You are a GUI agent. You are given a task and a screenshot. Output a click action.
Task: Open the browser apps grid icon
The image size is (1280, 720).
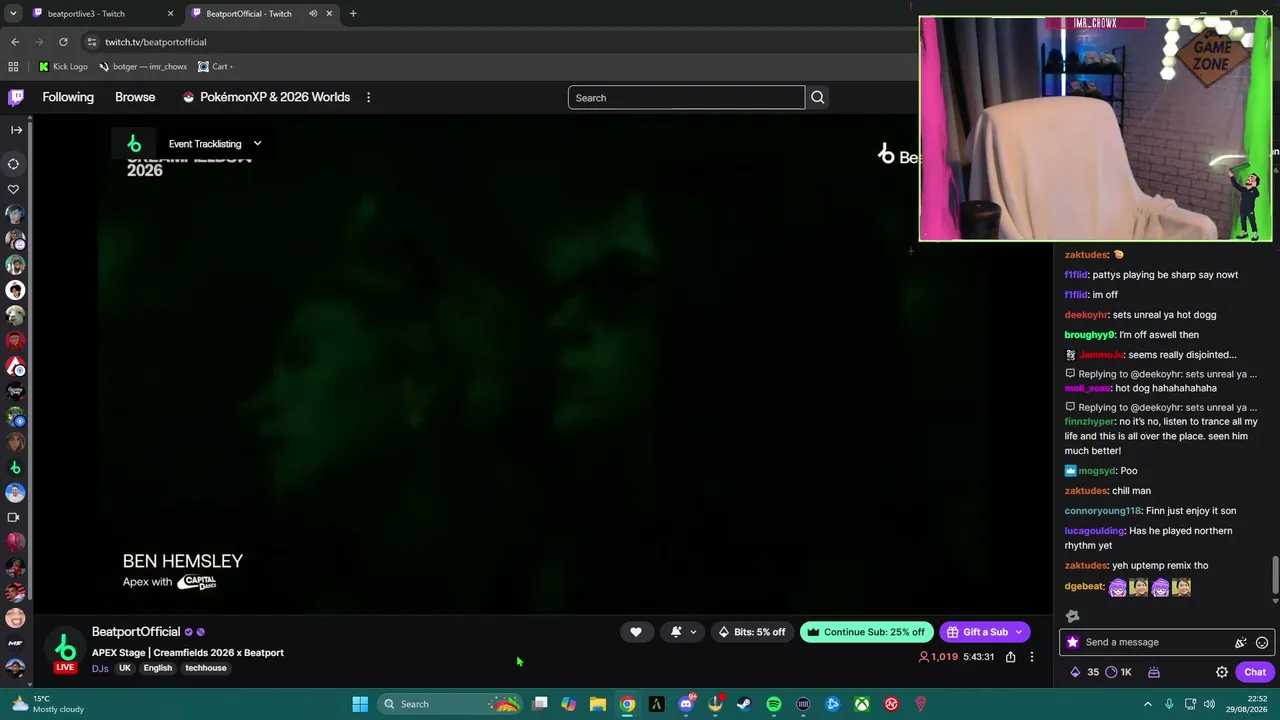click(13, 67)
